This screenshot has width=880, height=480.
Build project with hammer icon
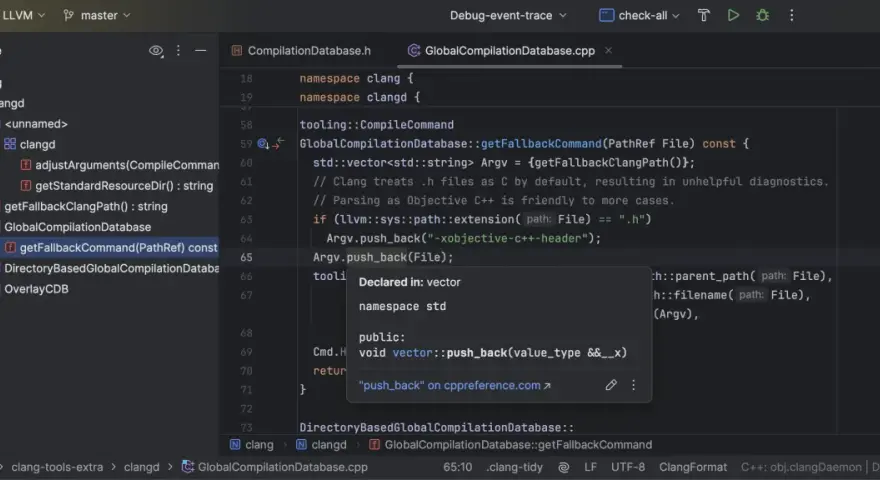[x=704, y=16]
